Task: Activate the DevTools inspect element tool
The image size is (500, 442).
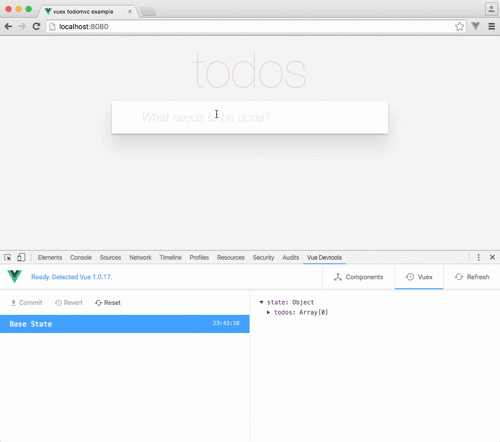Action: coord(8,257)
